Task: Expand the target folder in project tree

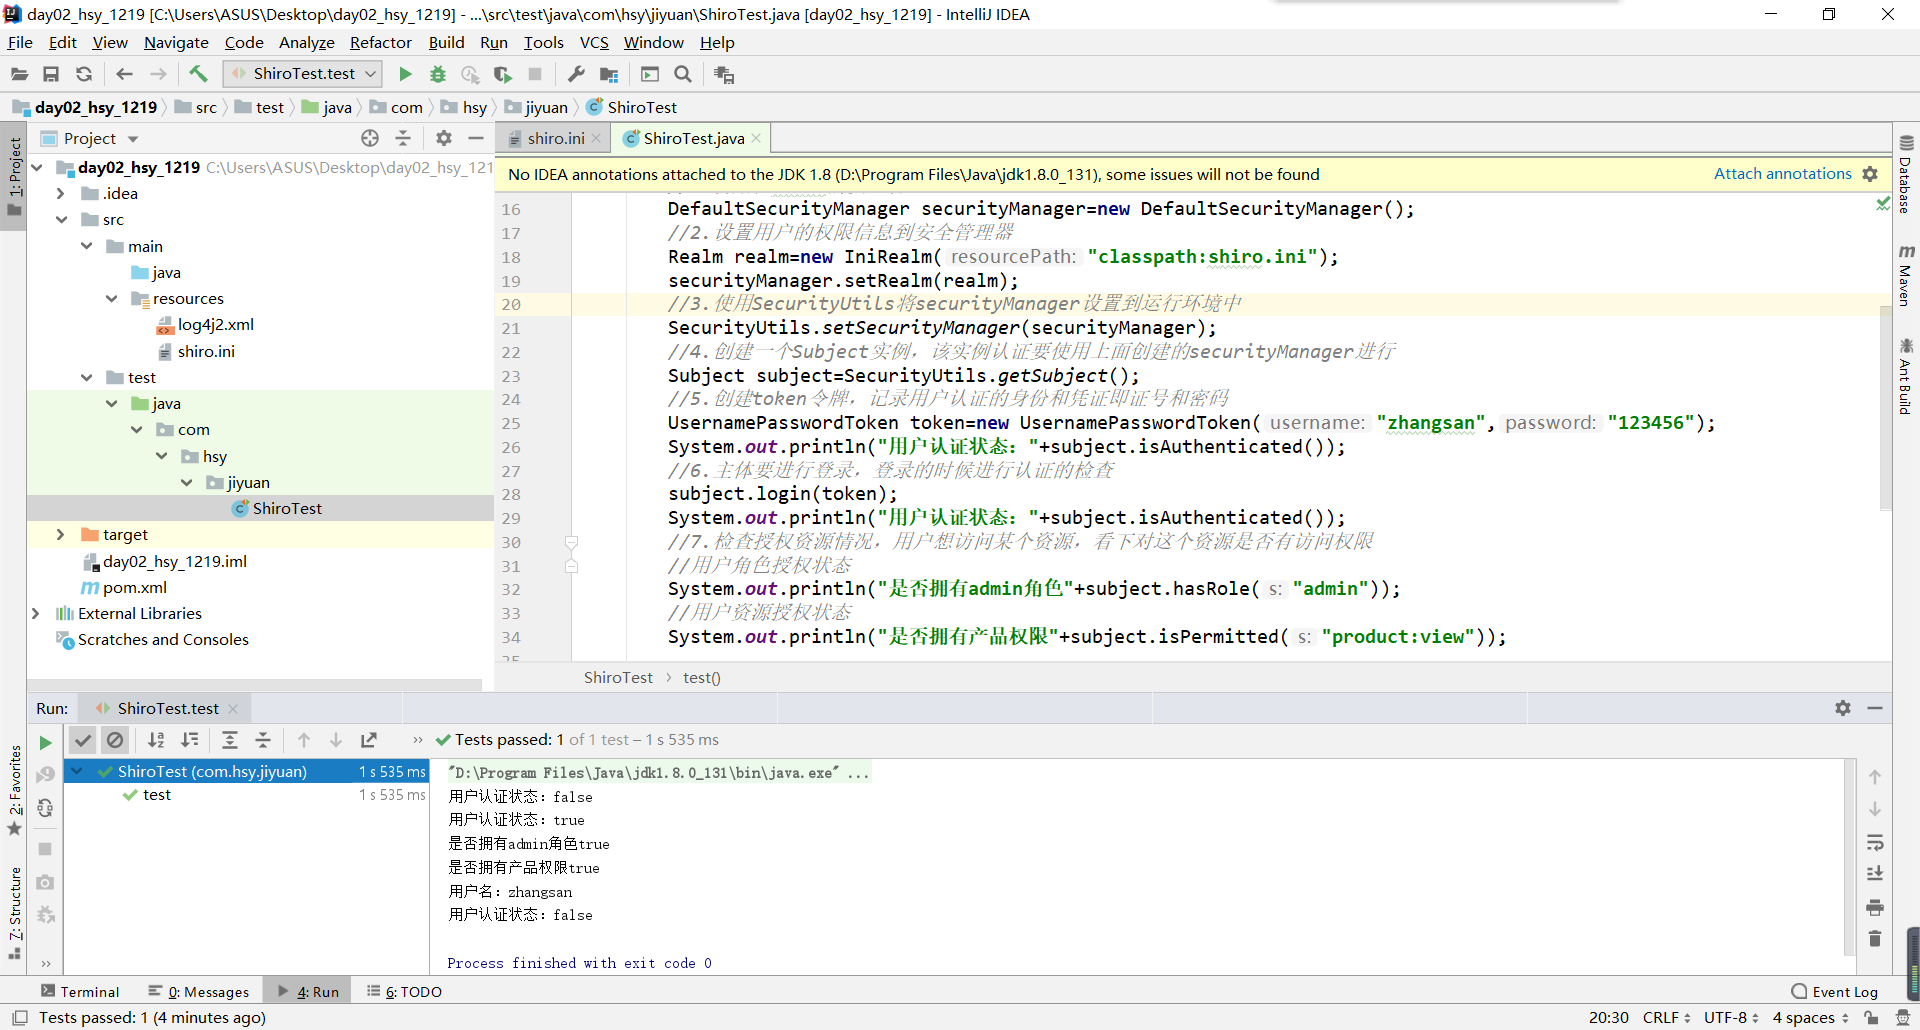Action: coord(60,535)
